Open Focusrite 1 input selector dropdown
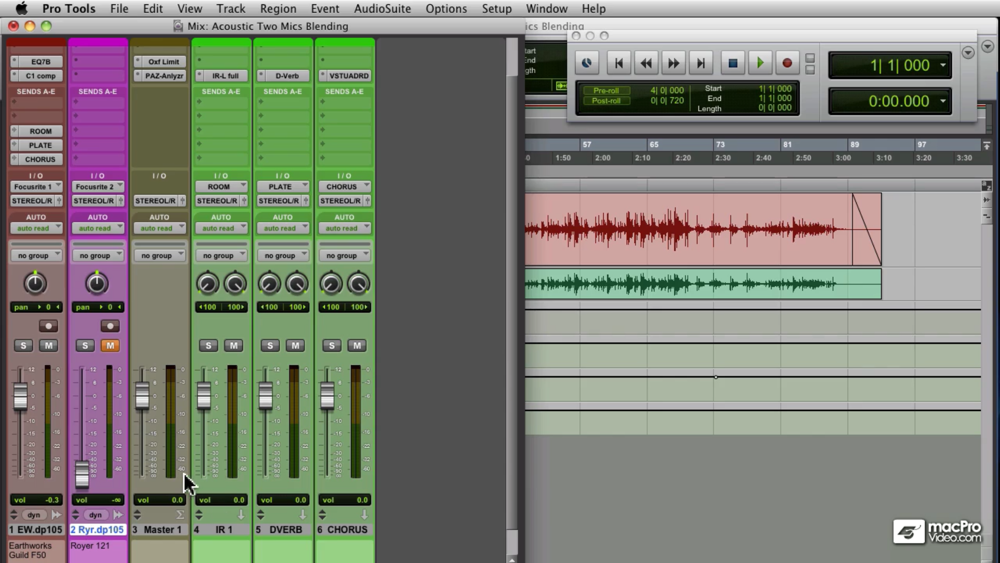This screenshot has width=1000, height=563. [x=36, y=187]
